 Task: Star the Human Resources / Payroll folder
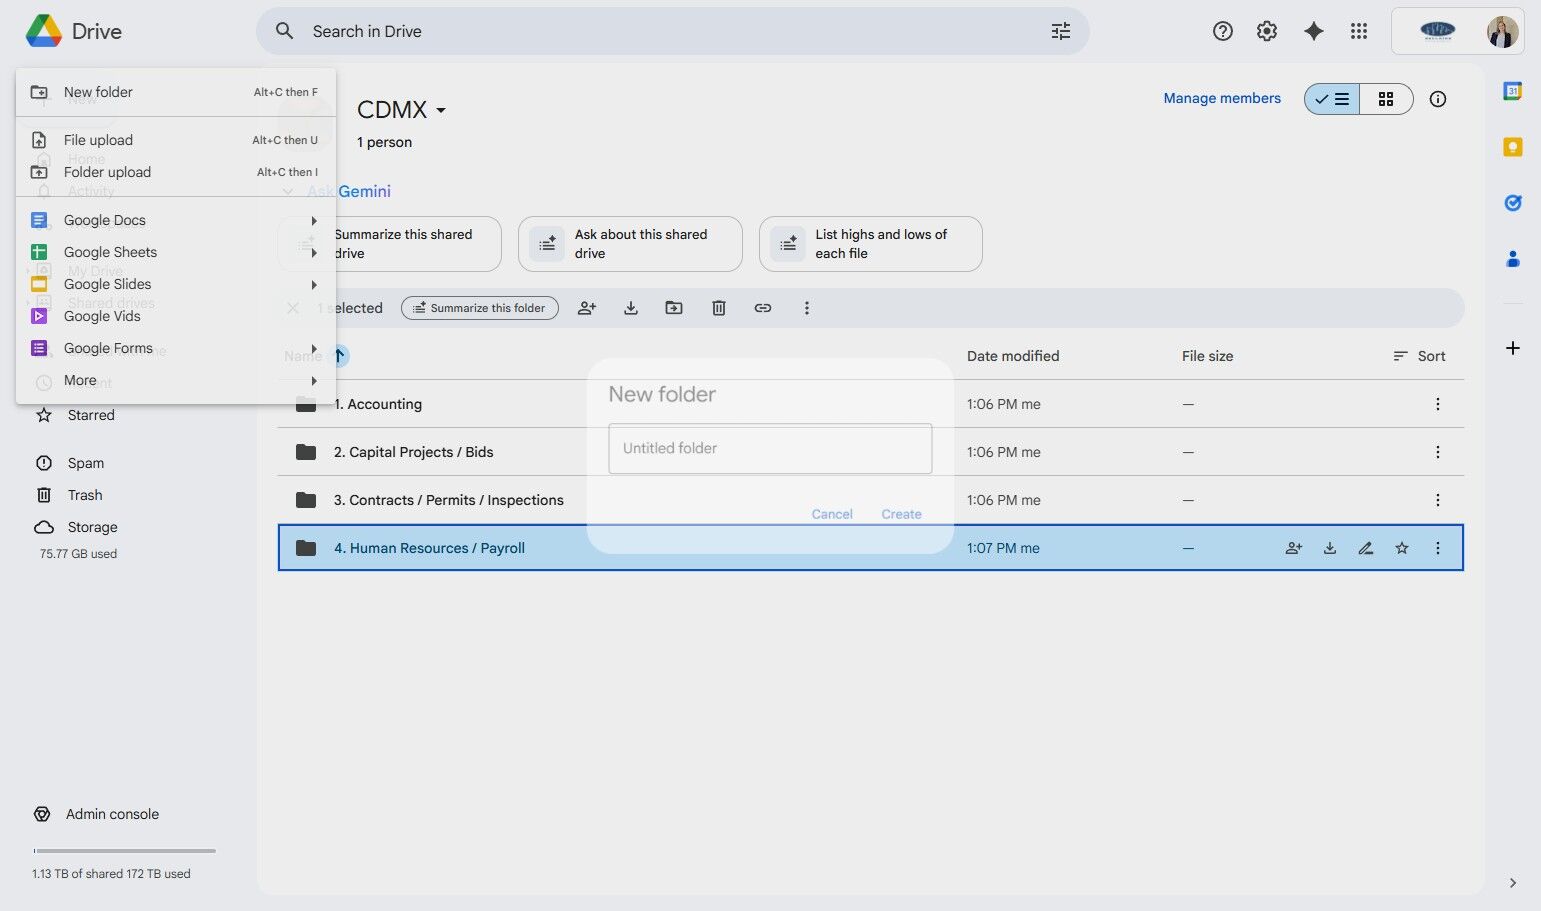pyautogui.click(x=1402, y=548)
